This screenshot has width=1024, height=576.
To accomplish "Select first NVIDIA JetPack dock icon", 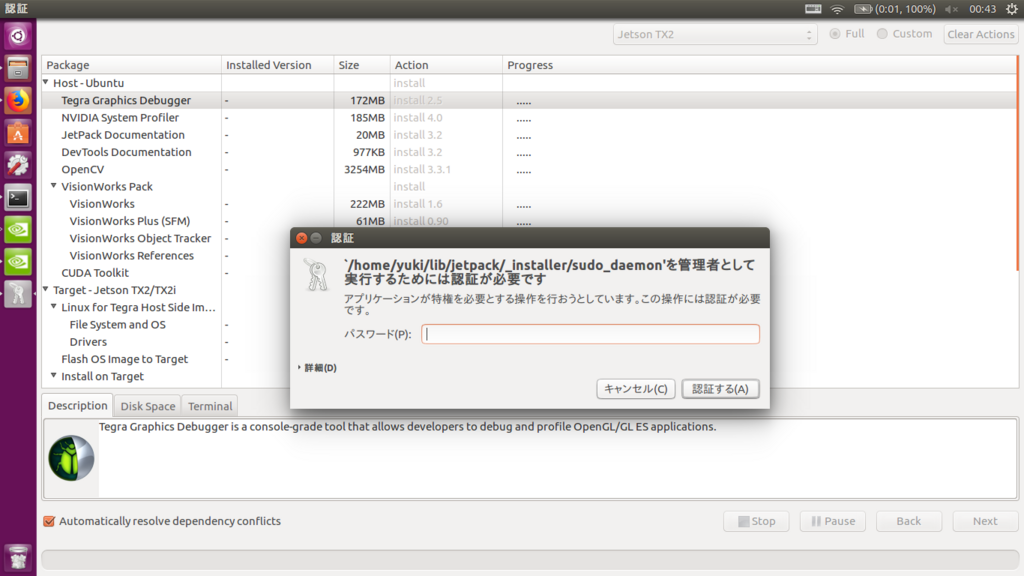I will (18, 229).
